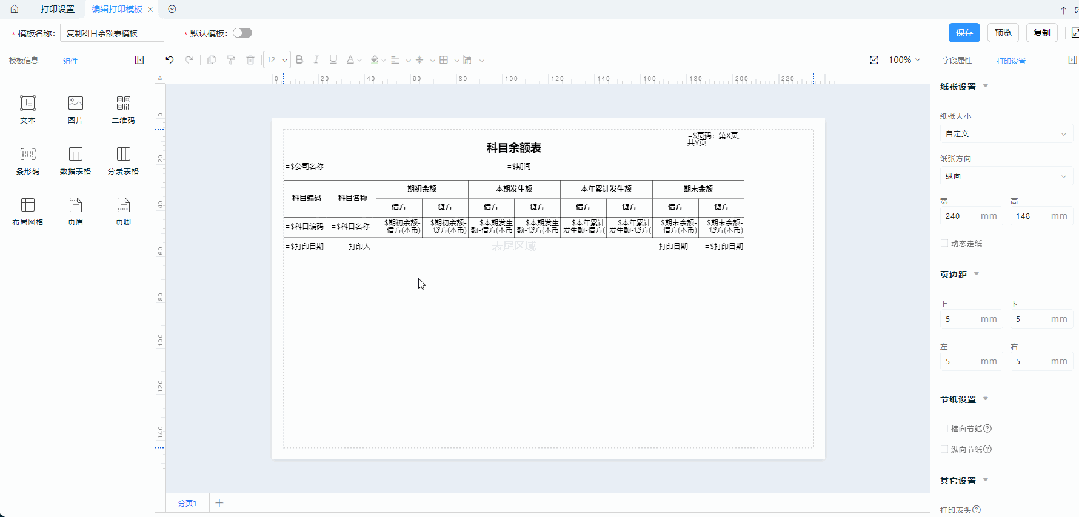Toggle bold text formatting
Screen dimensions: 1079x517
[x=299, y=60]
